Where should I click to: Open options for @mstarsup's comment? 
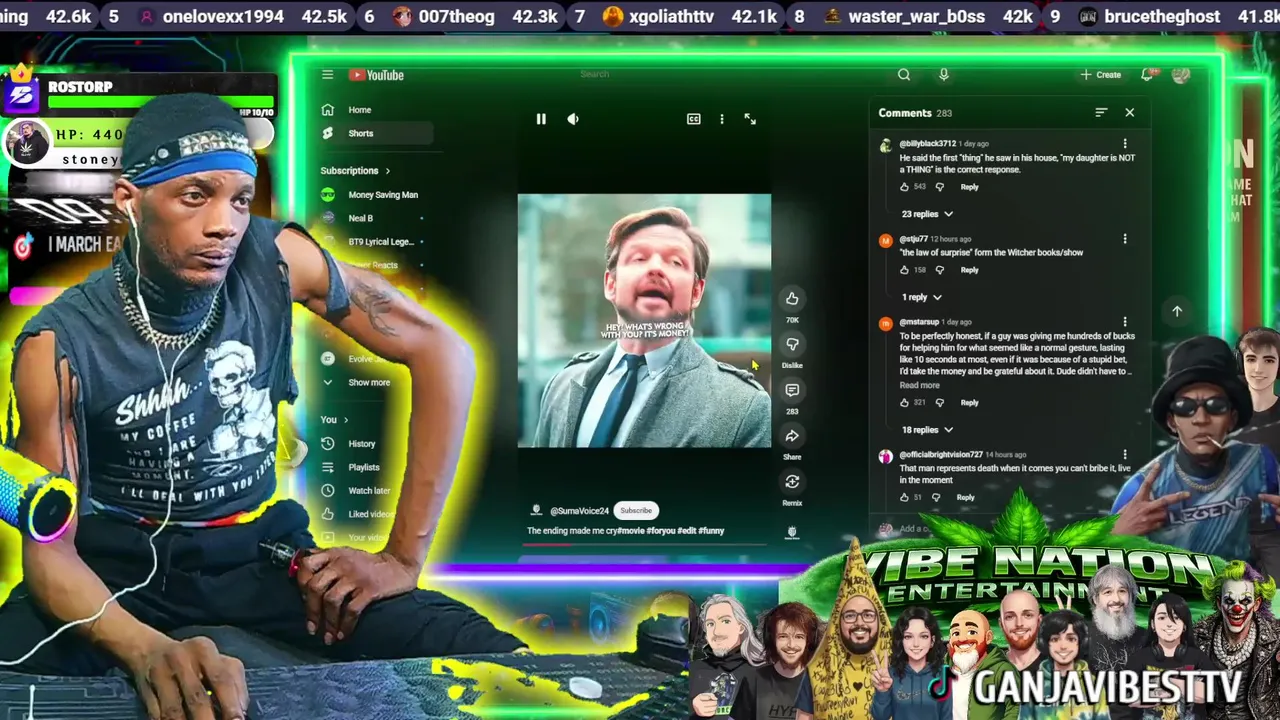tap(1125, 322)
